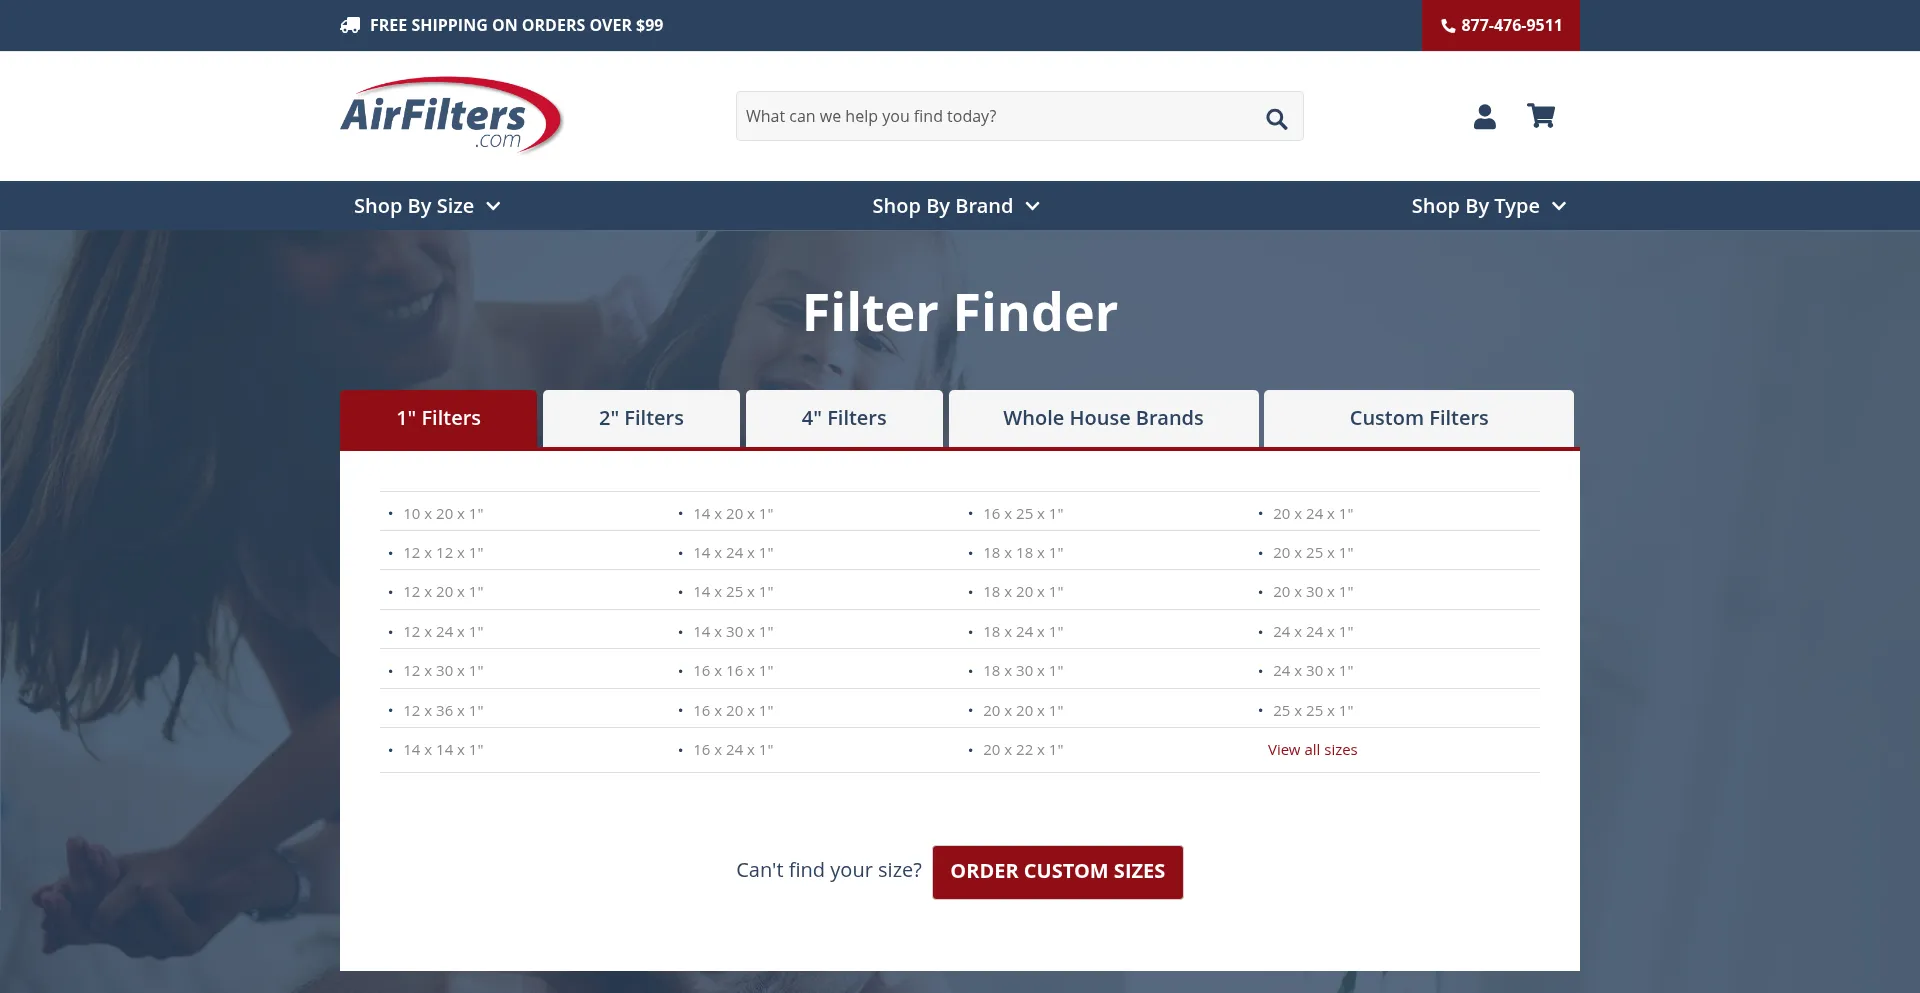Image resolution: width=1920 pixels, height=993 pixels.
Task: Choose the 20 x 20 x 1" size
Action: [1023, 711]
